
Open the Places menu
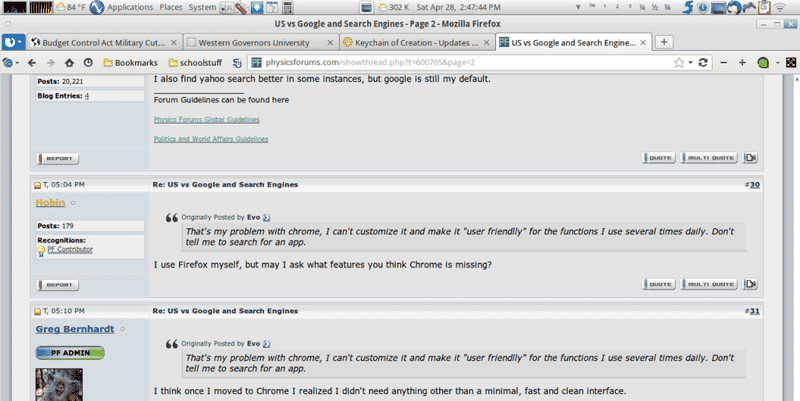click(x=171, y=7)
